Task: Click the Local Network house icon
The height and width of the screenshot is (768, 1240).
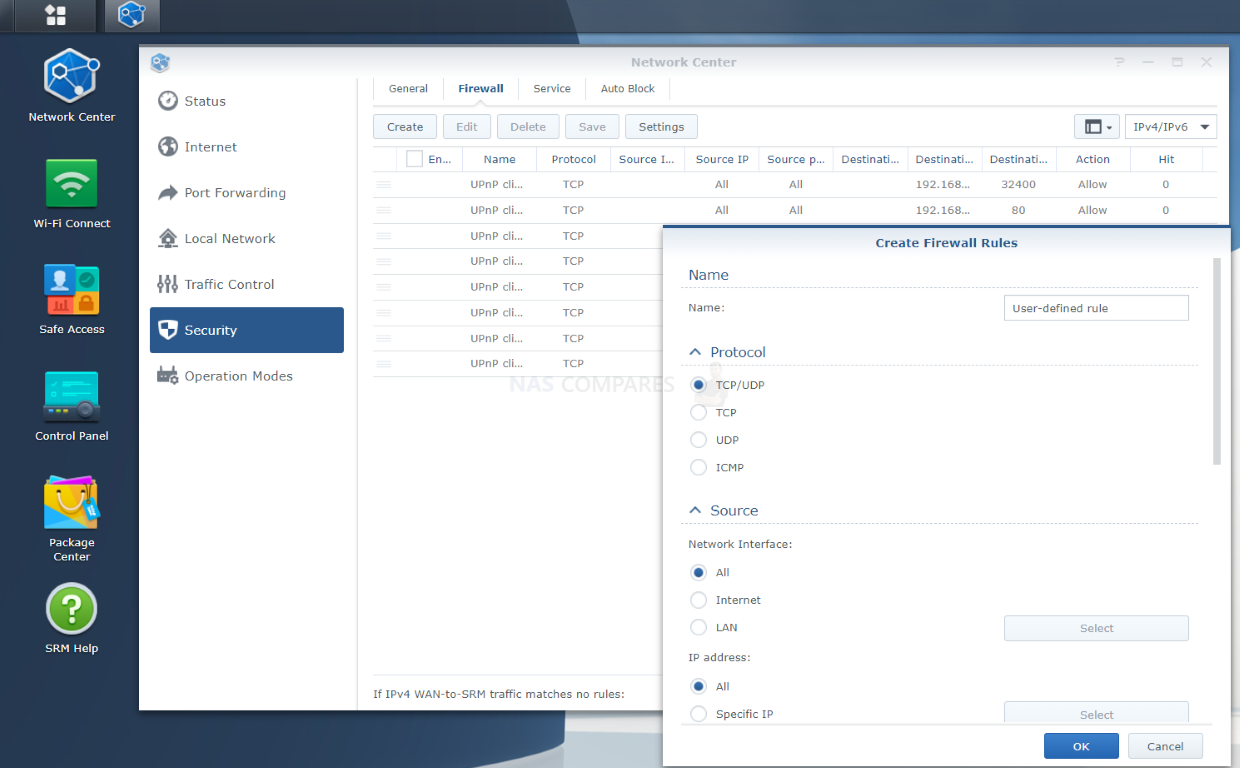Action: [x=168, y=238]
